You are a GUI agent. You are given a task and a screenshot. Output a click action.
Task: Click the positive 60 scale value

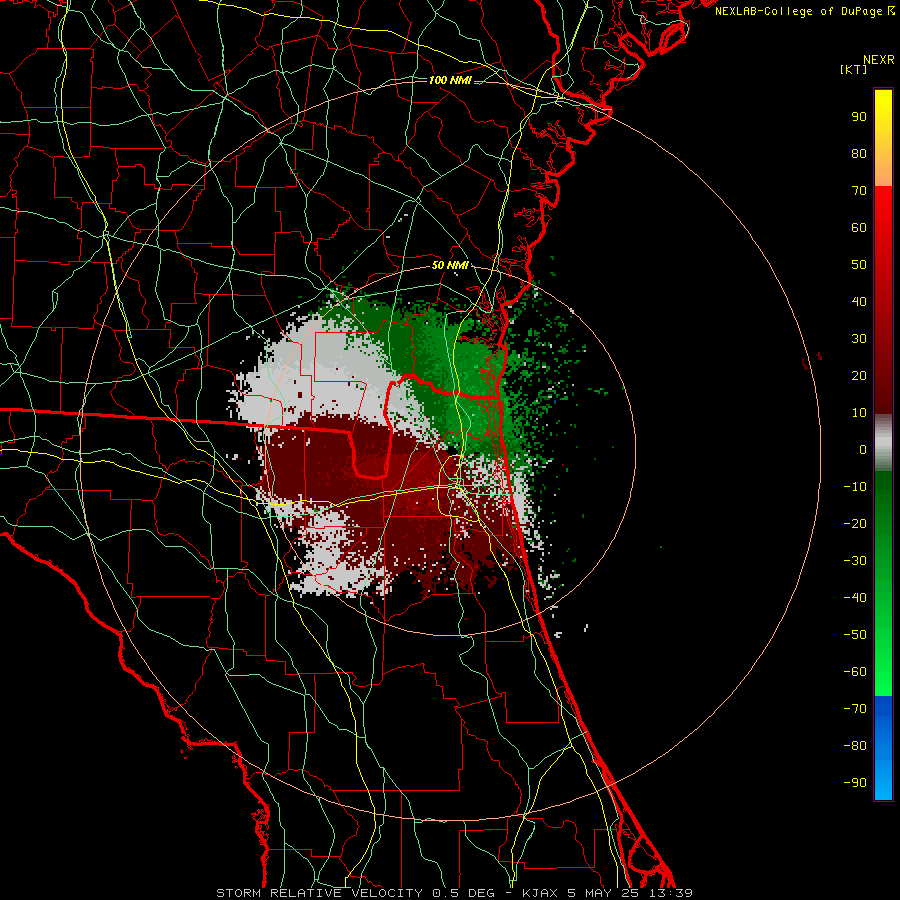click(859, 227)
